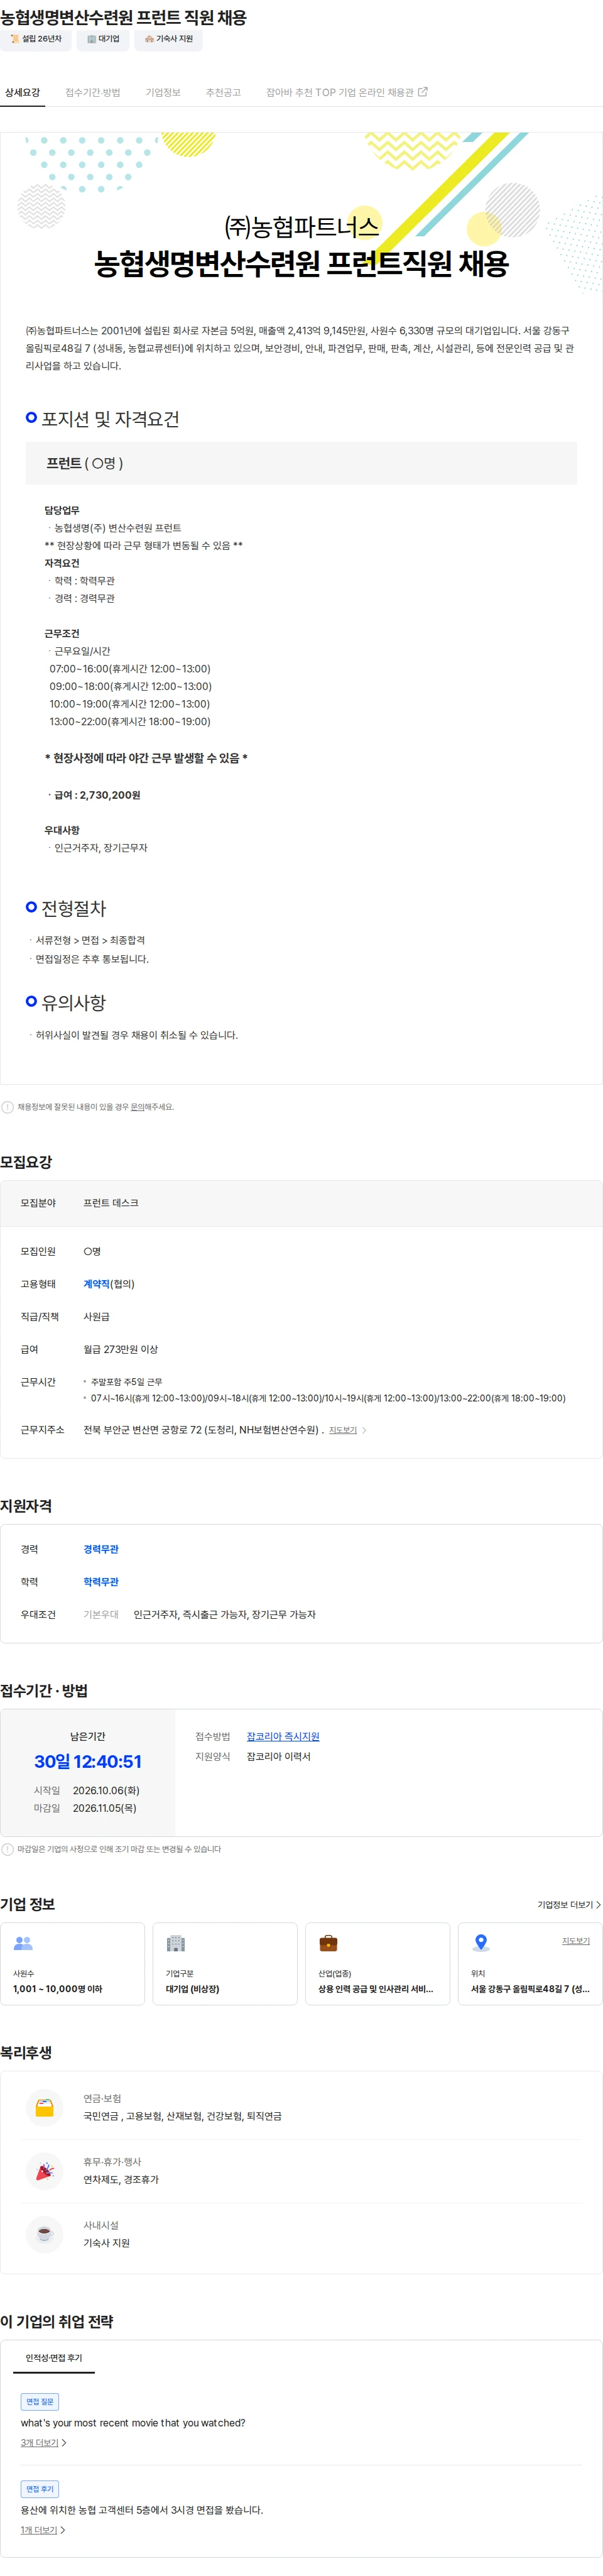Expand 1개 더보기 under interview review
Viewport: 603px width, 2576px height.
(43, 2530)
